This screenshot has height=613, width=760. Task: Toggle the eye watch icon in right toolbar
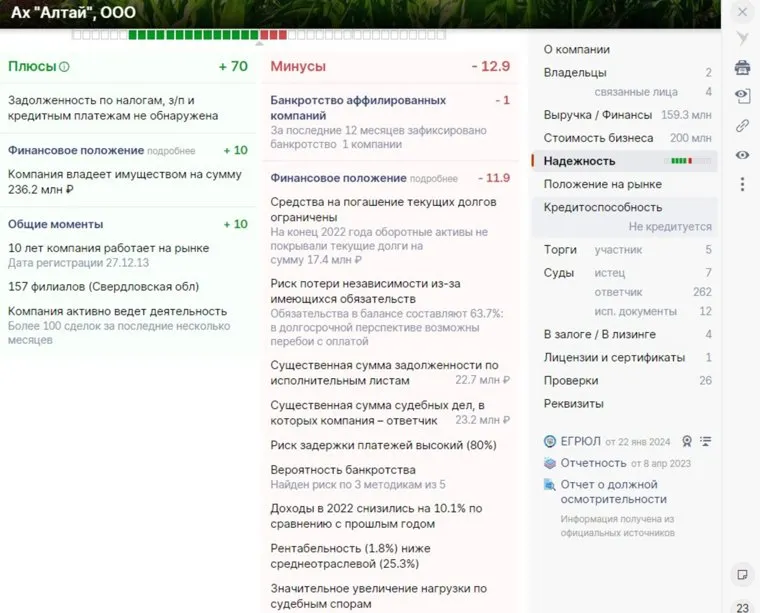742,155
